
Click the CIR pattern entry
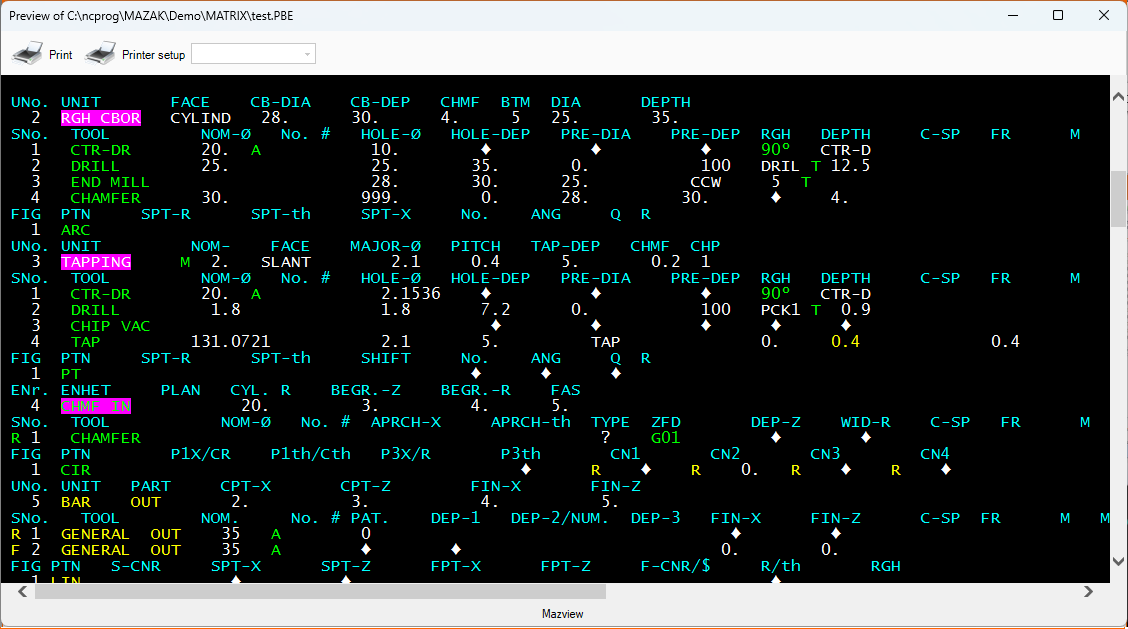[x=76, y=470]
